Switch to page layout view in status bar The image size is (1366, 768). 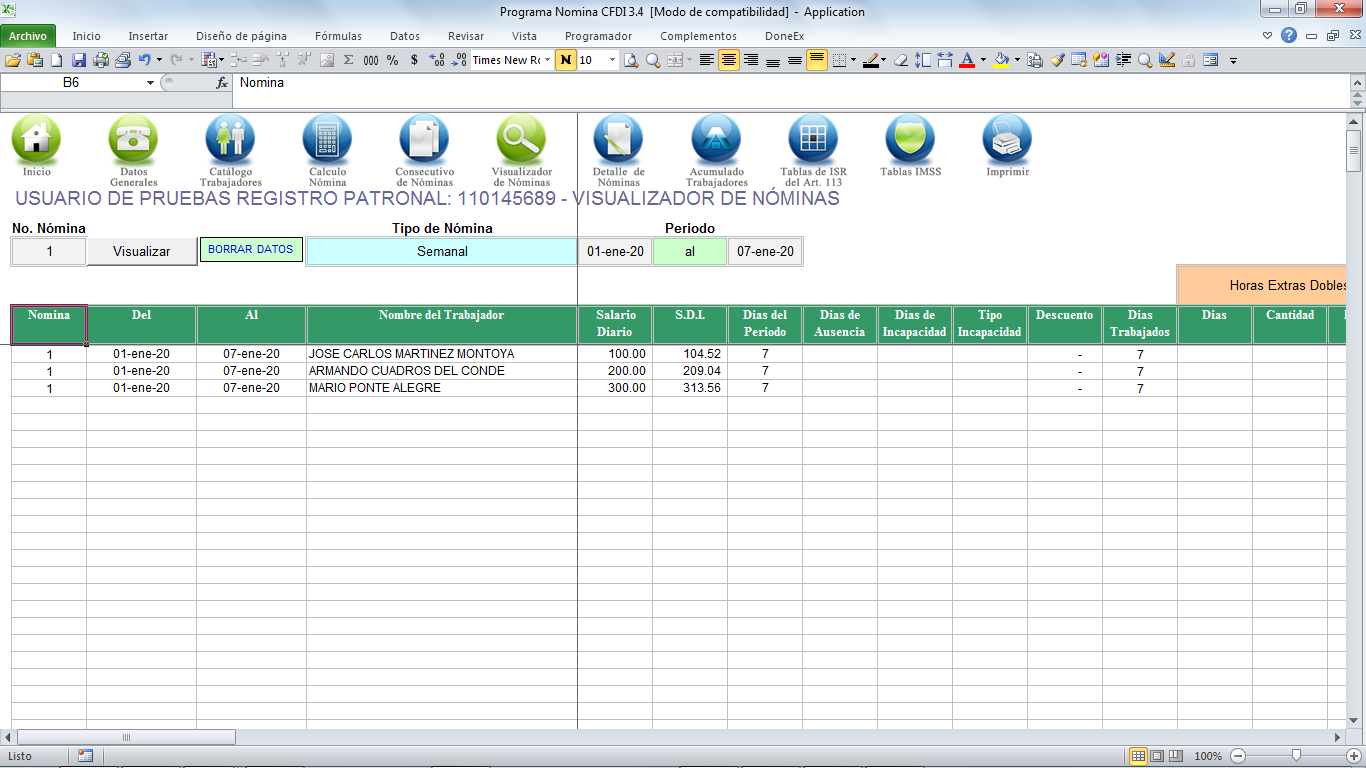tap(1157, 756)
